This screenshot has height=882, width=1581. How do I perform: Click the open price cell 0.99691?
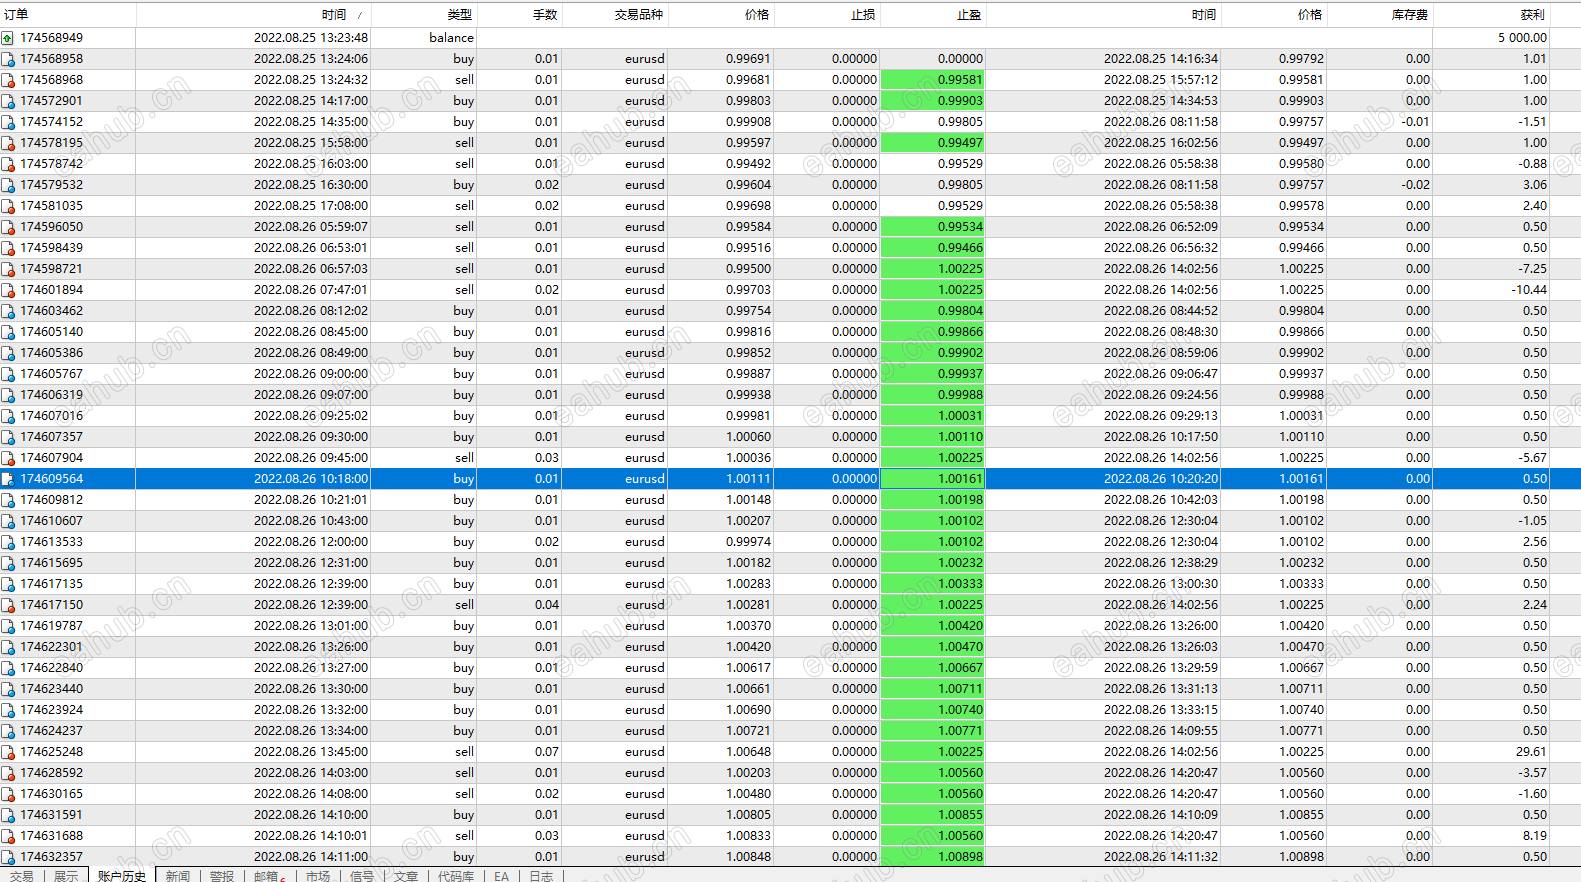[x=748, y=59]
